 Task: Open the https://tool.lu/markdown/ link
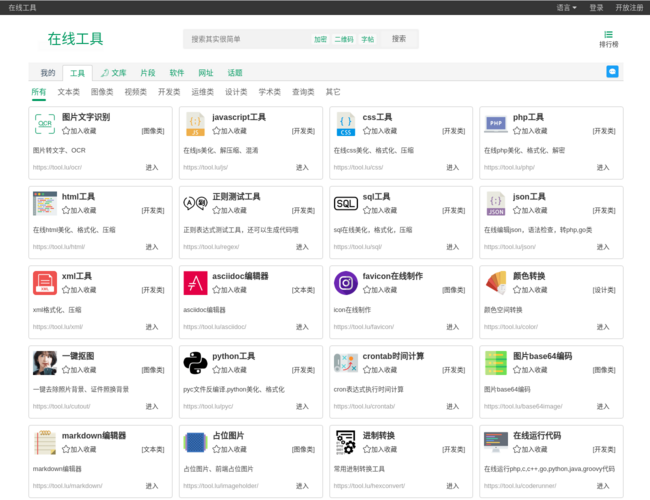click(x=68, y=486)
